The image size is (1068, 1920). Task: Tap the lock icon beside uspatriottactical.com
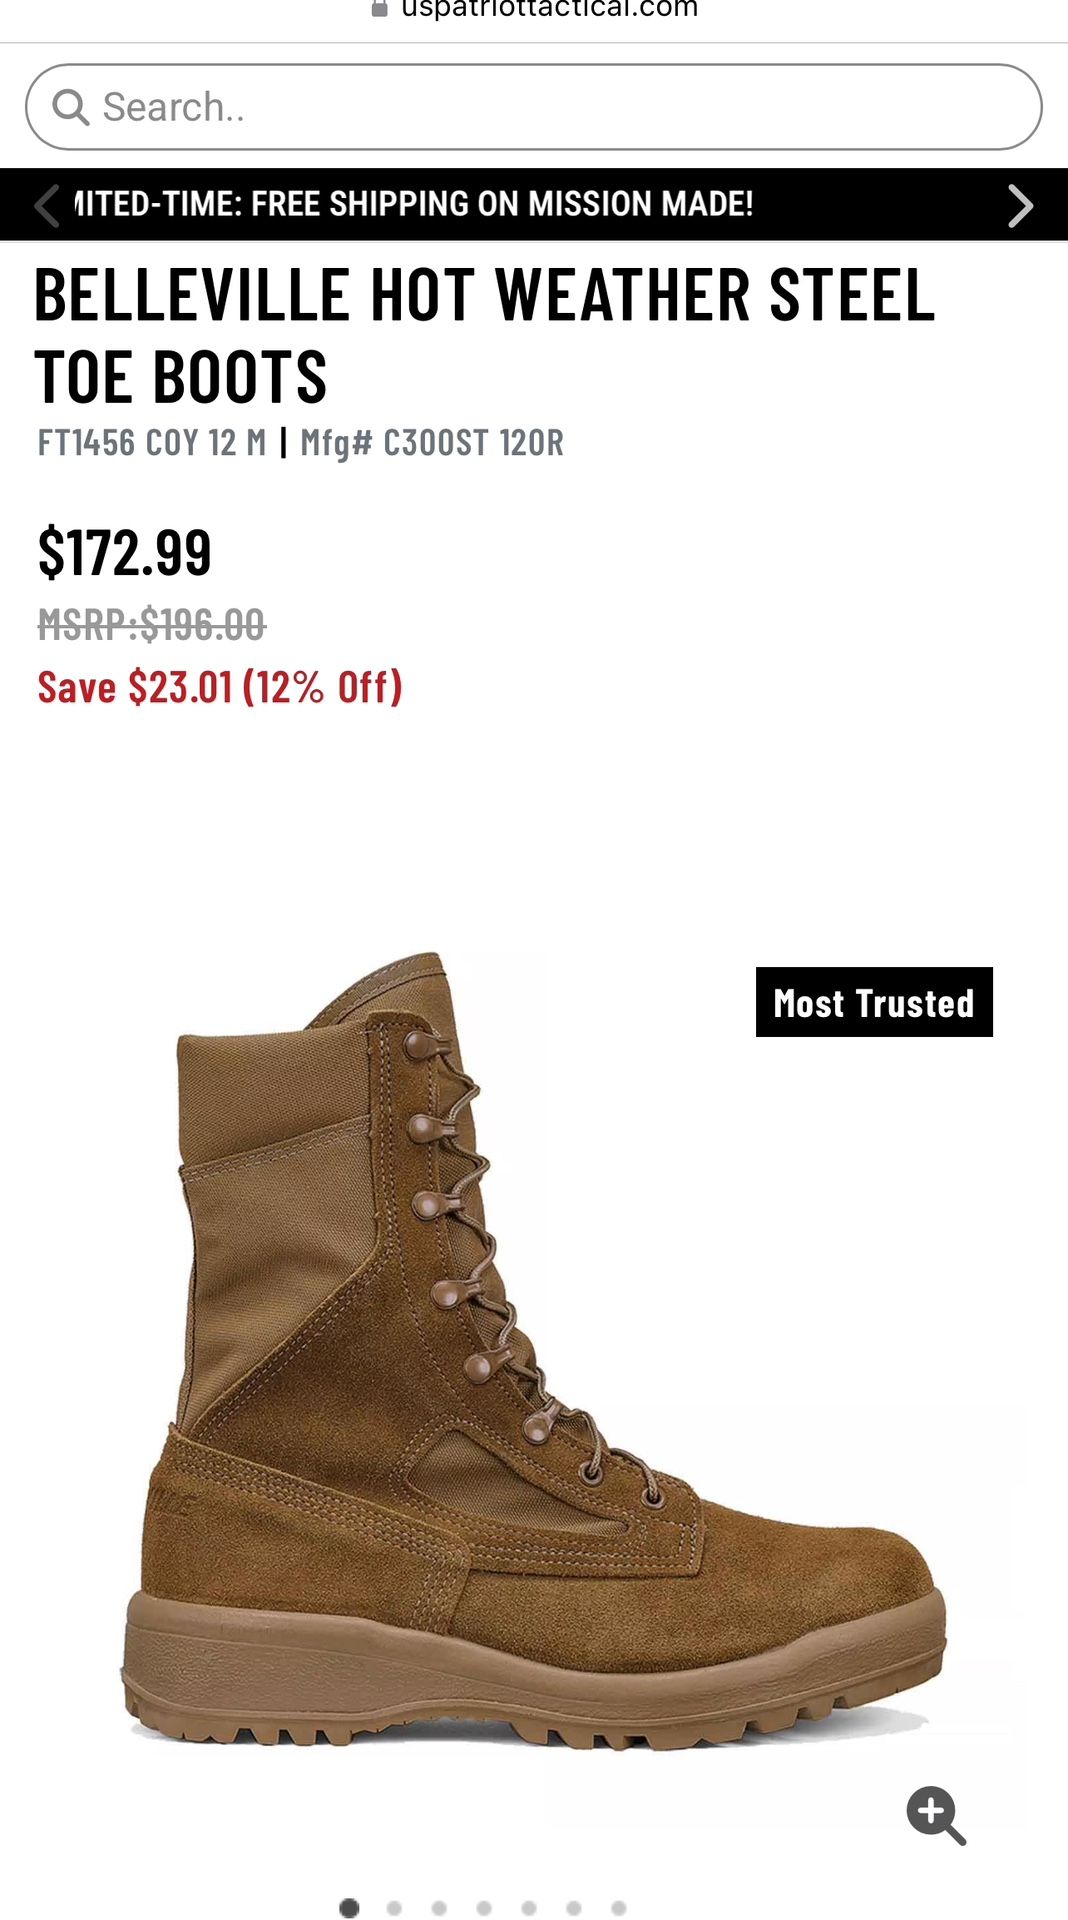click(x=379, y=9)
